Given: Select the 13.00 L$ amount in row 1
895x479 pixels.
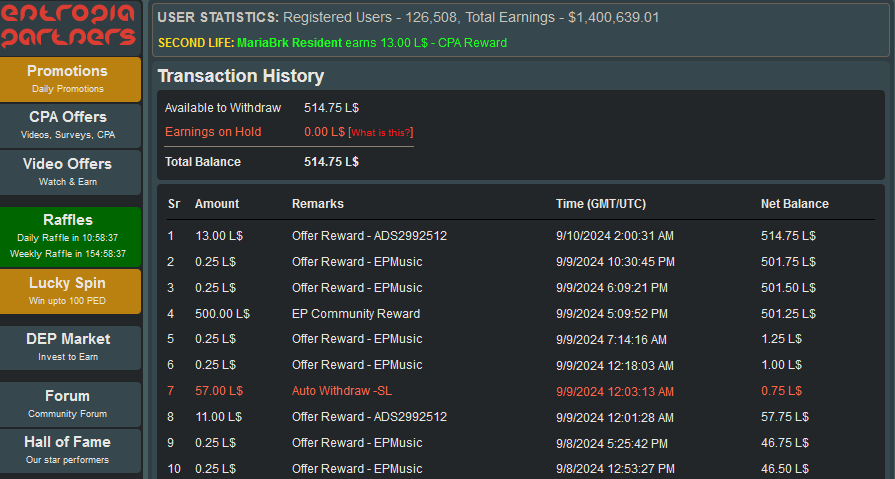Looking at the screenshot, I should point(219,236).
